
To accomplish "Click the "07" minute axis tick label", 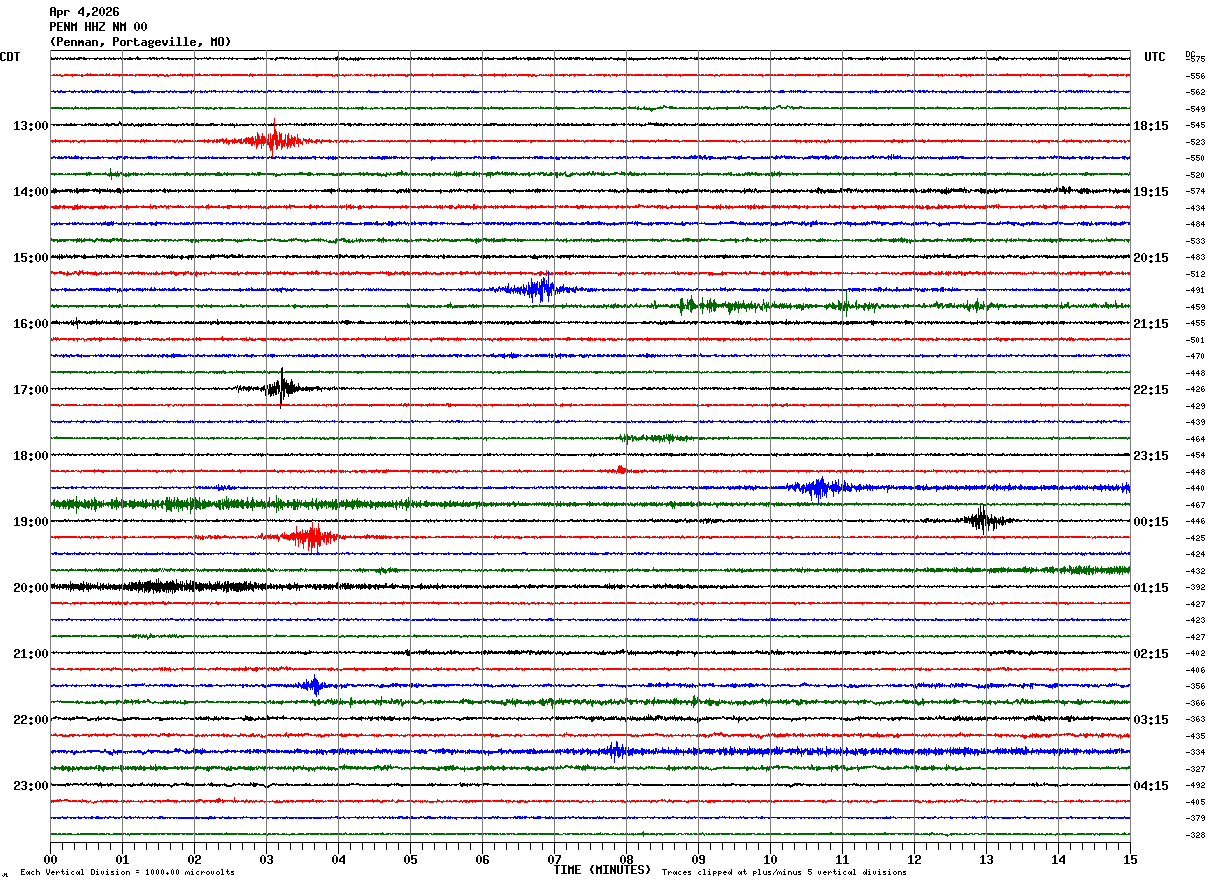I will tap(554, 859).
